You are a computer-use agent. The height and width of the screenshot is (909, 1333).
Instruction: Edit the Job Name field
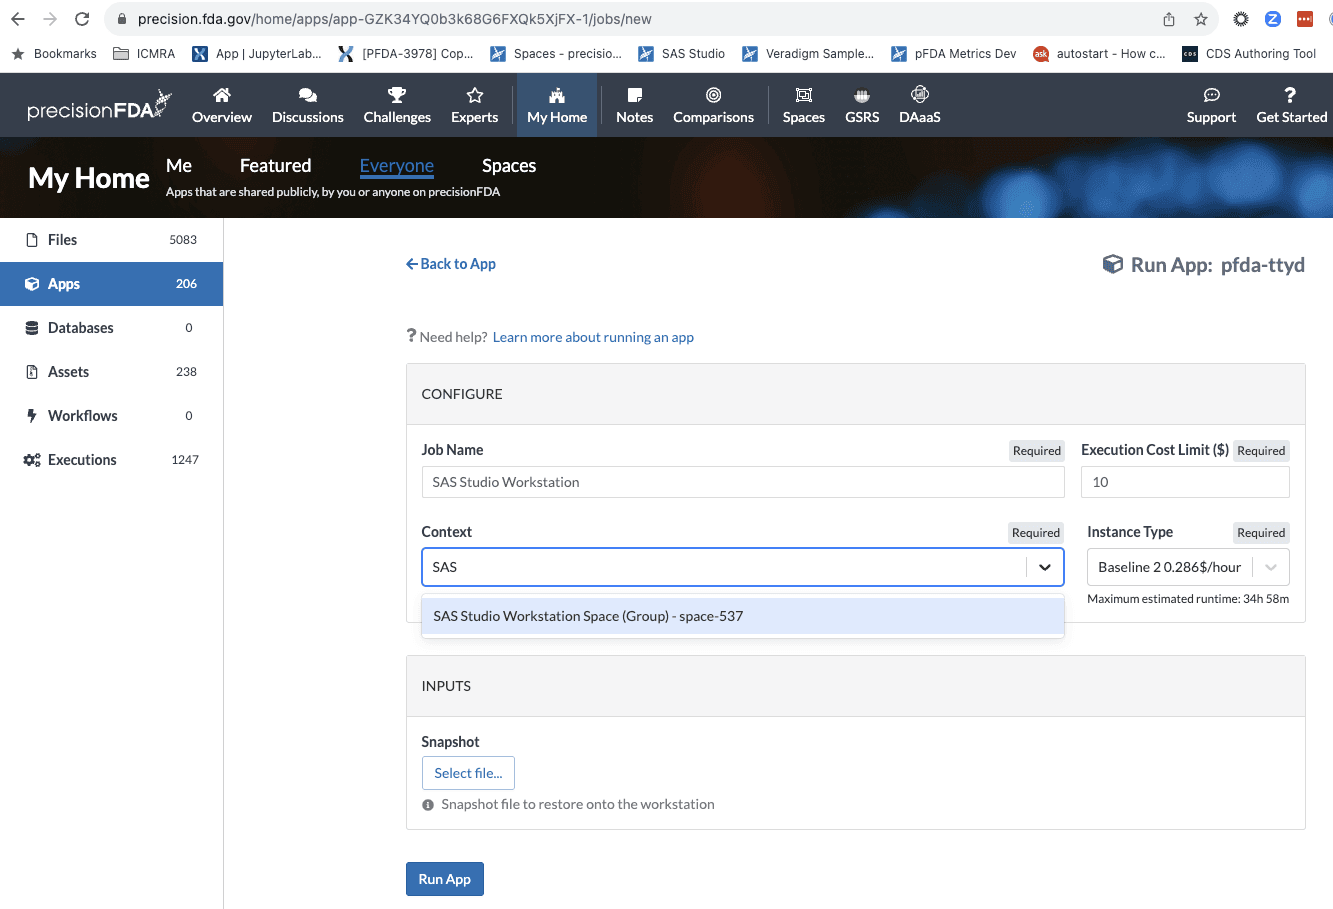coord(743,482)
